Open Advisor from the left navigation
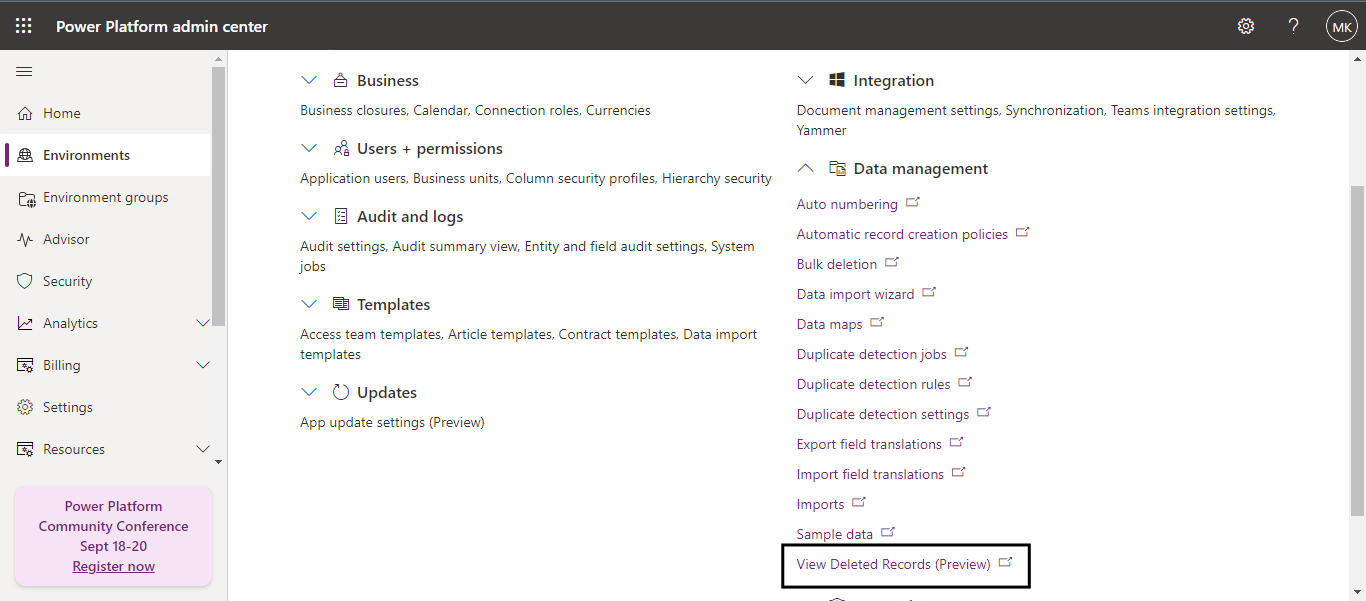 click(x=66, y=239)
